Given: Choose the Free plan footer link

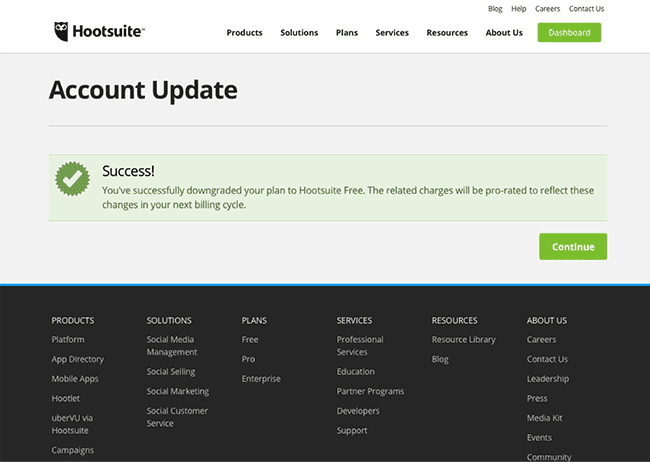Looking at the screenshot, I should tap(250, 340).
